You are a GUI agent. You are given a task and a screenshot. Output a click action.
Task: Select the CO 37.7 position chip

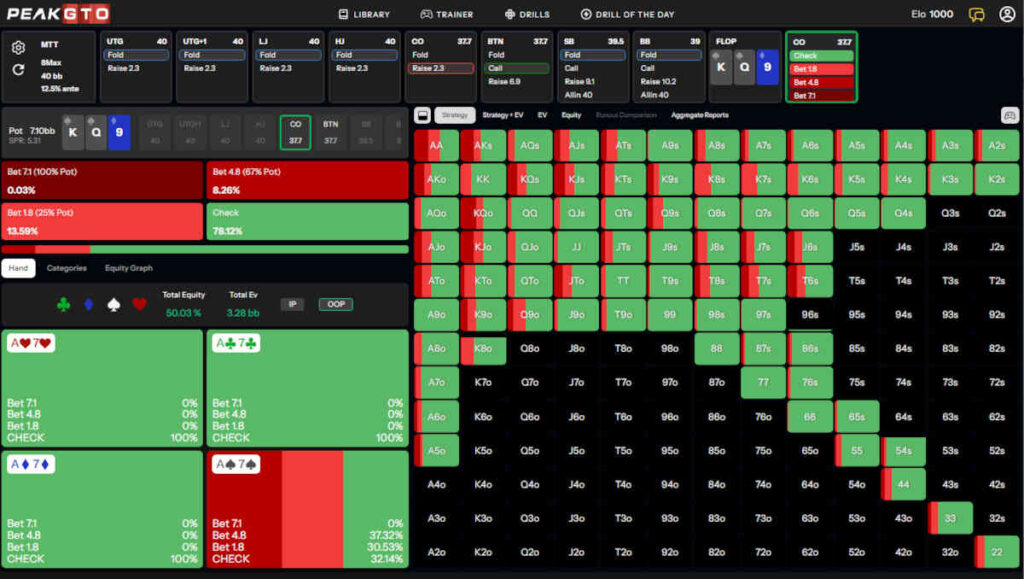(x=295, y=133)
